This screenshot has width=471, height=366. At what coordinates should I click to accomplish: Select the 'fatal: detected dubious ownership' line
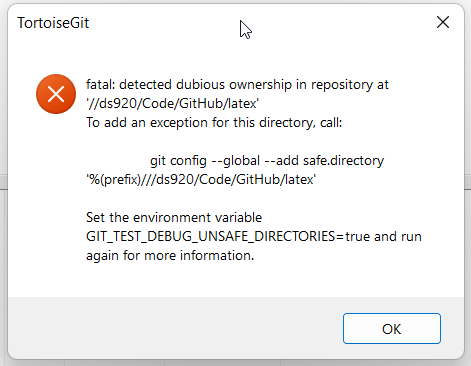point(237,85)
